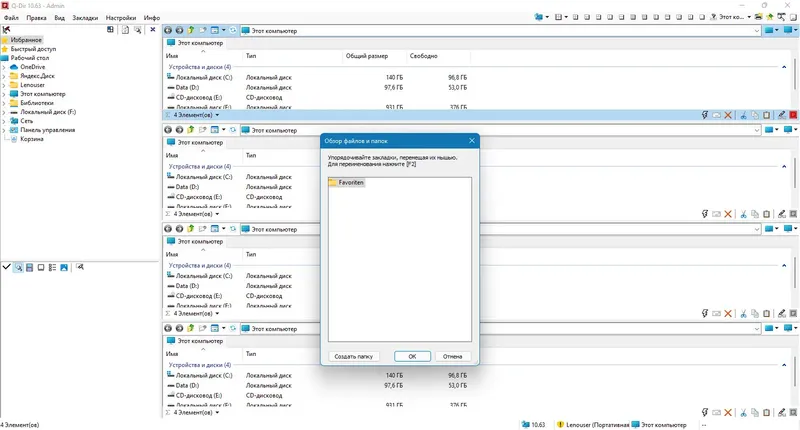Click the red delete X in top pane status bar
The height and width of the screenshot is (430, 800).
point(728,115)
